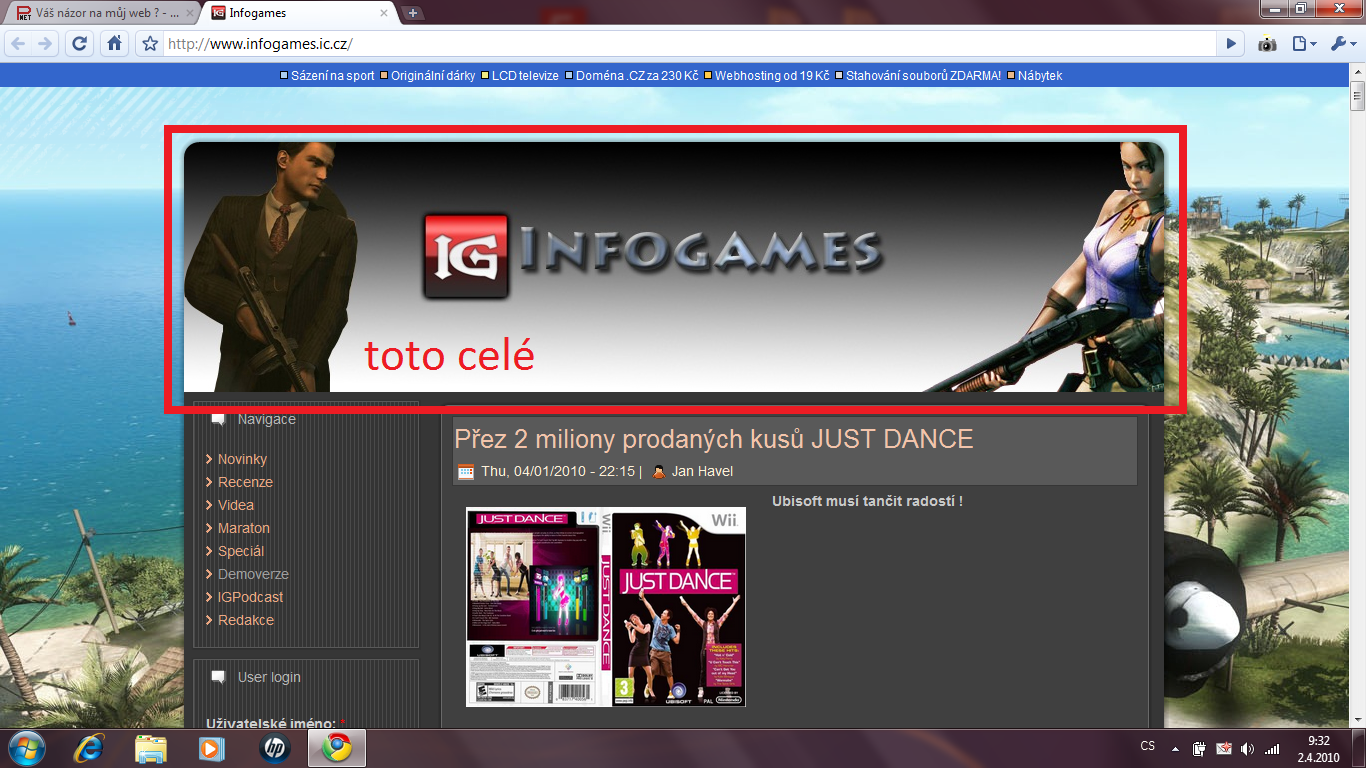Click the Go arrow beside the address bar
Screen dimensions: 1366x768
(x=1231, y=44)
